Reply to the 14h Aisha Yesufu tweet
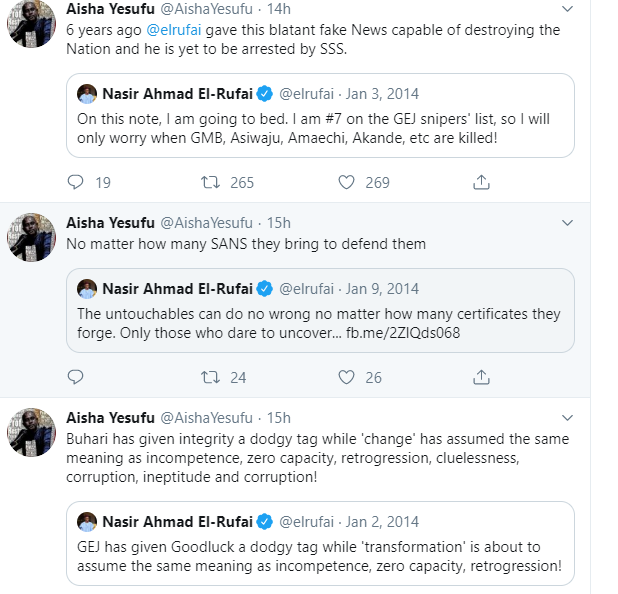The height and width of the screenshot is (594, 618). 75,182
